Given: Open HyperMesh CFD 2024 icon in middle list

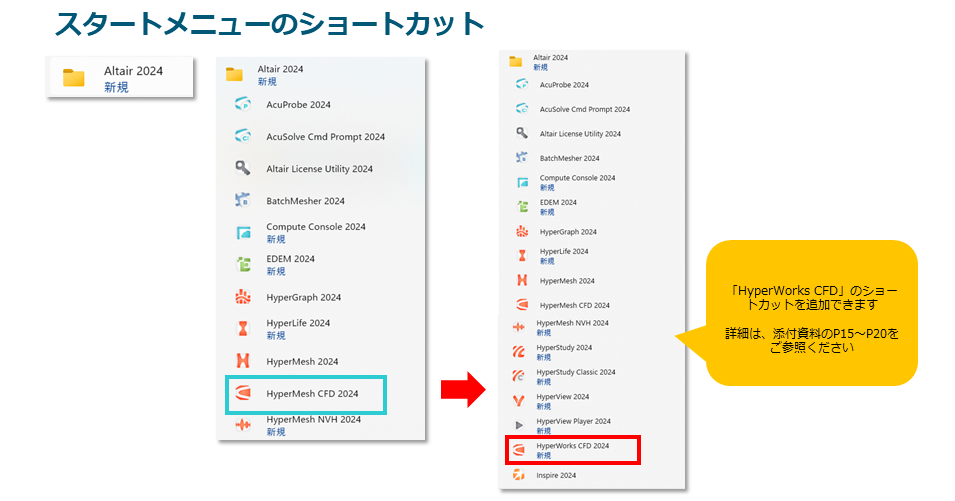Looking at the screenshot, I should pyautogui.click(x=243, y=393).
